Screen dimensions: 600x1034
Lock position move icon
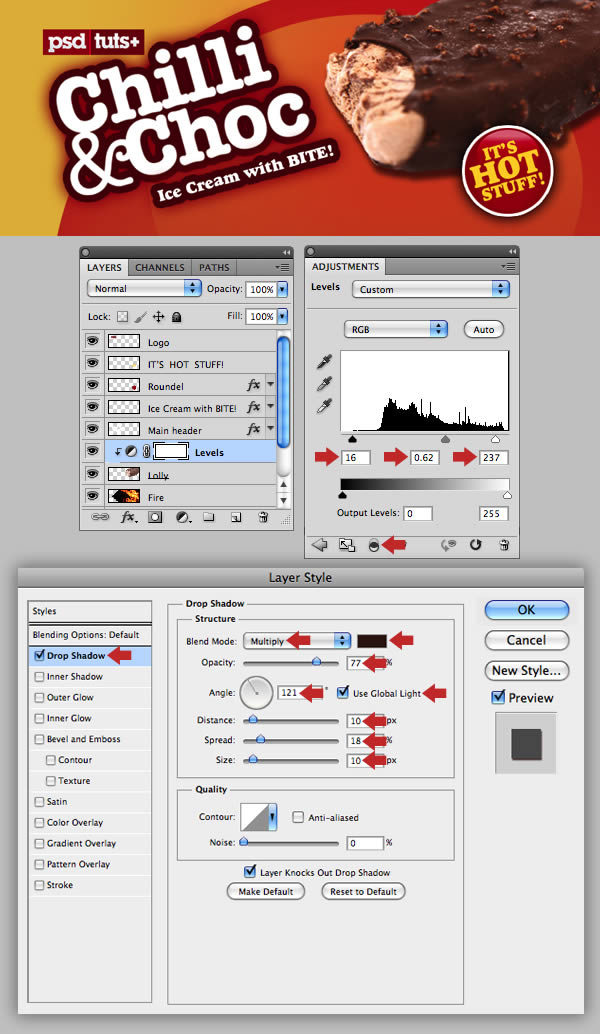(158, 317)
